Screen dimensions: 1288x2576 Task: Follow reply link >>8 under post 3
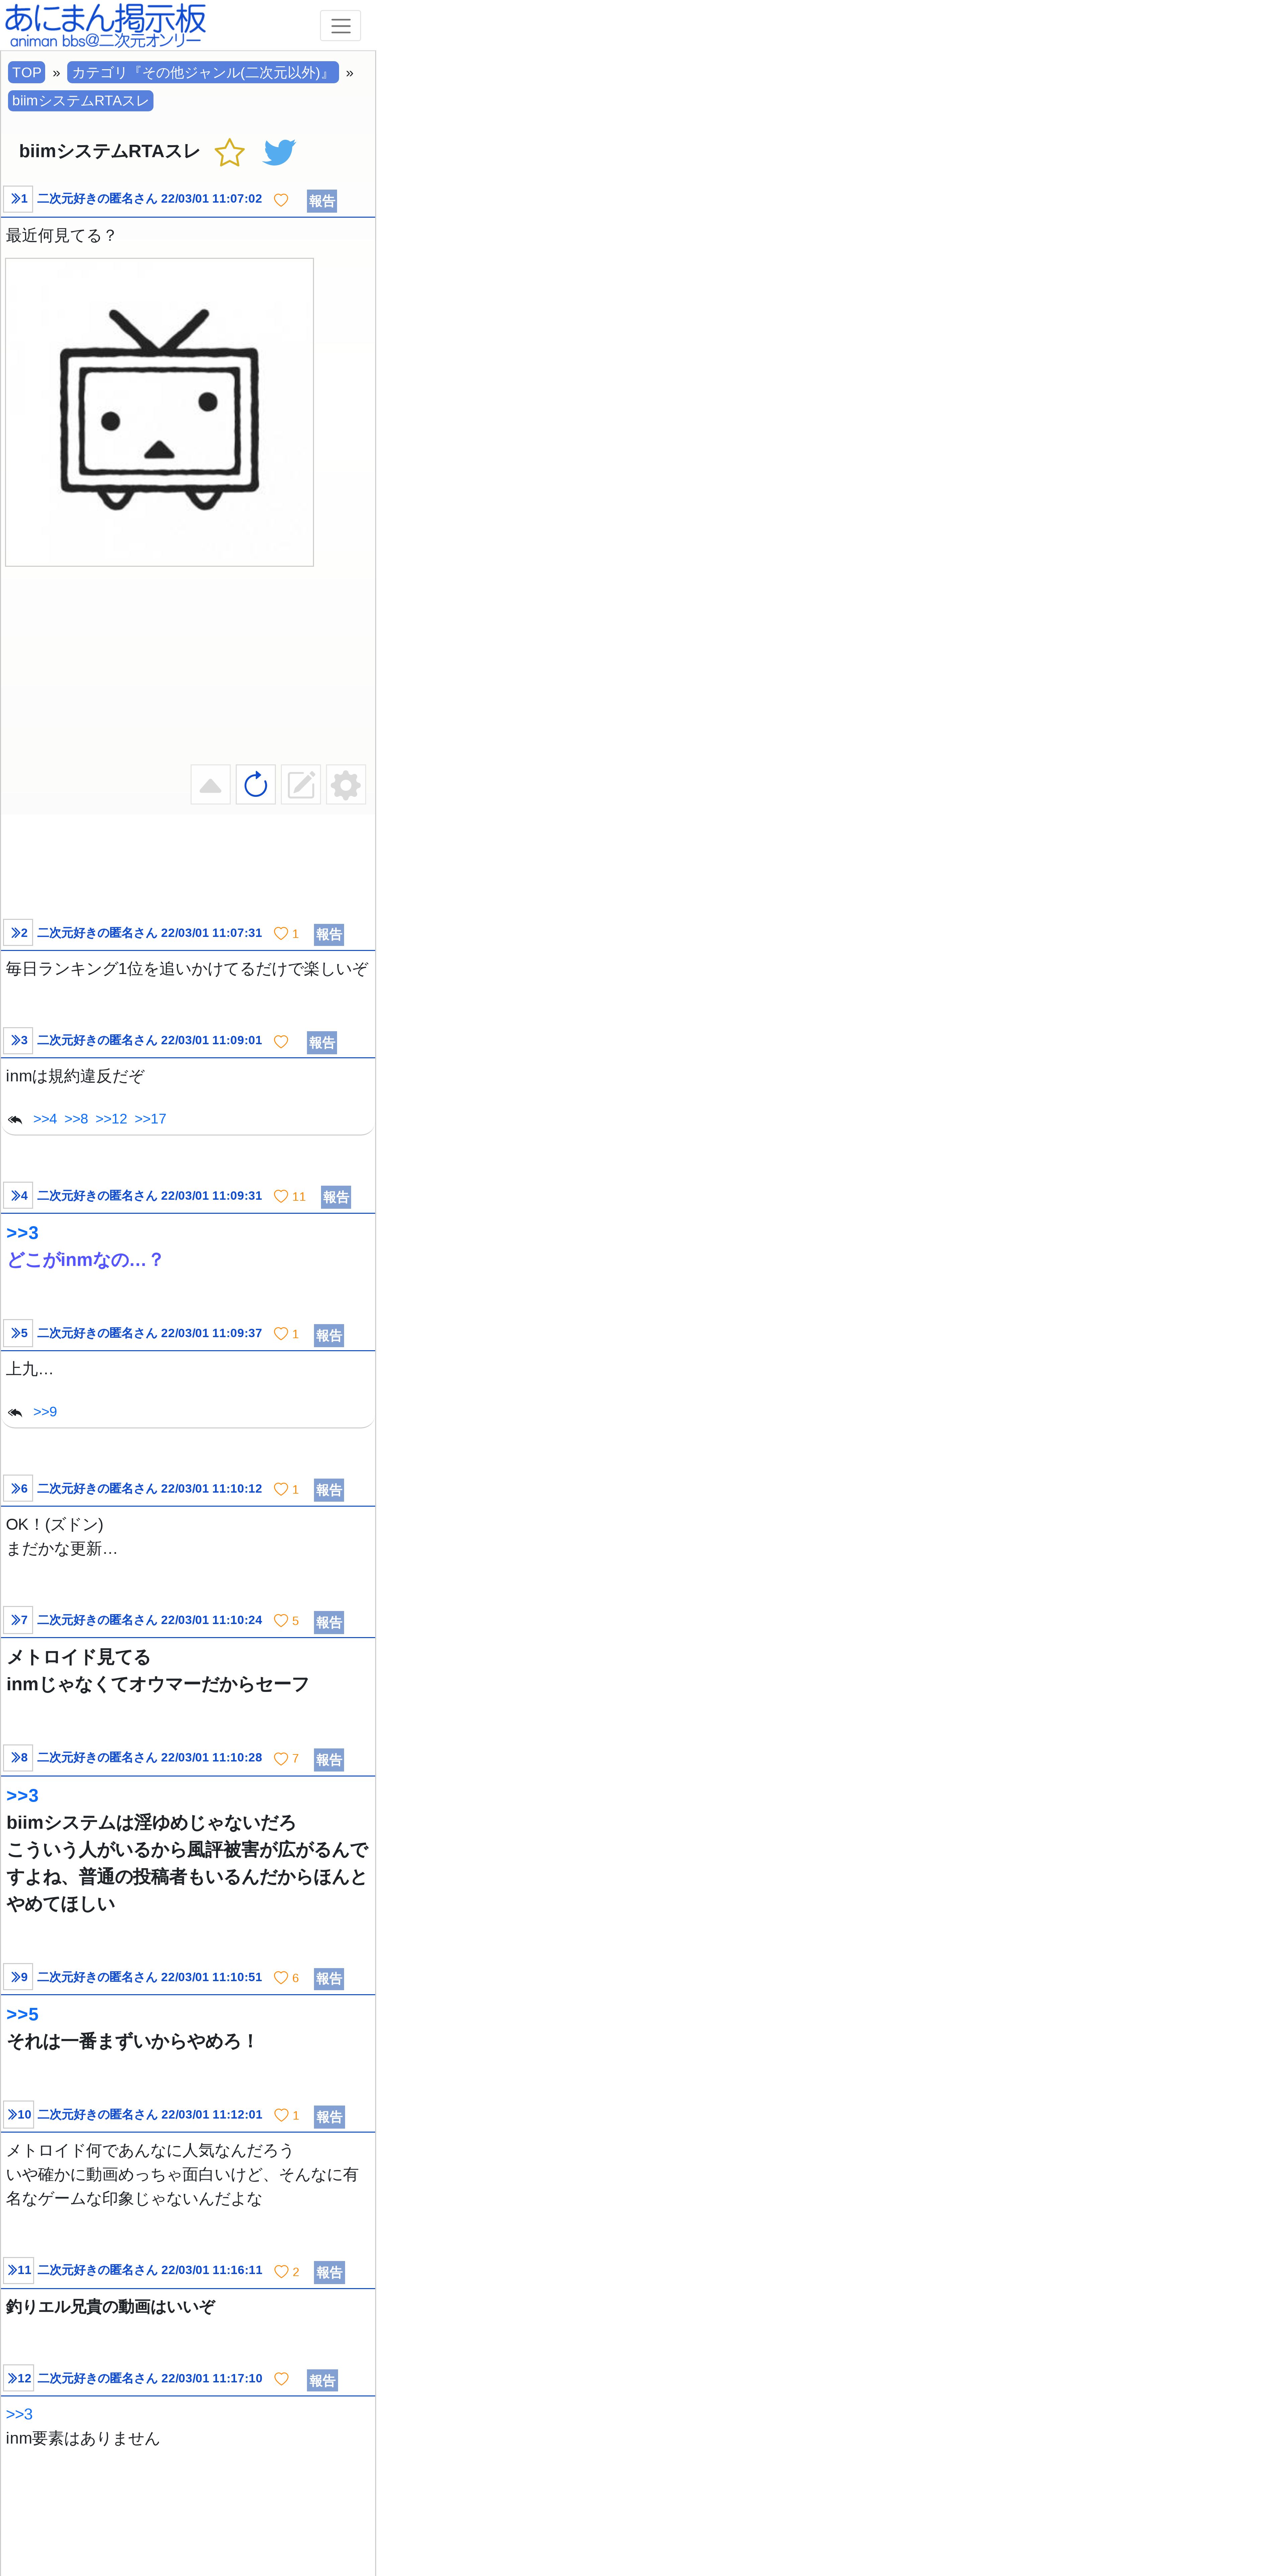(76, 1119)
